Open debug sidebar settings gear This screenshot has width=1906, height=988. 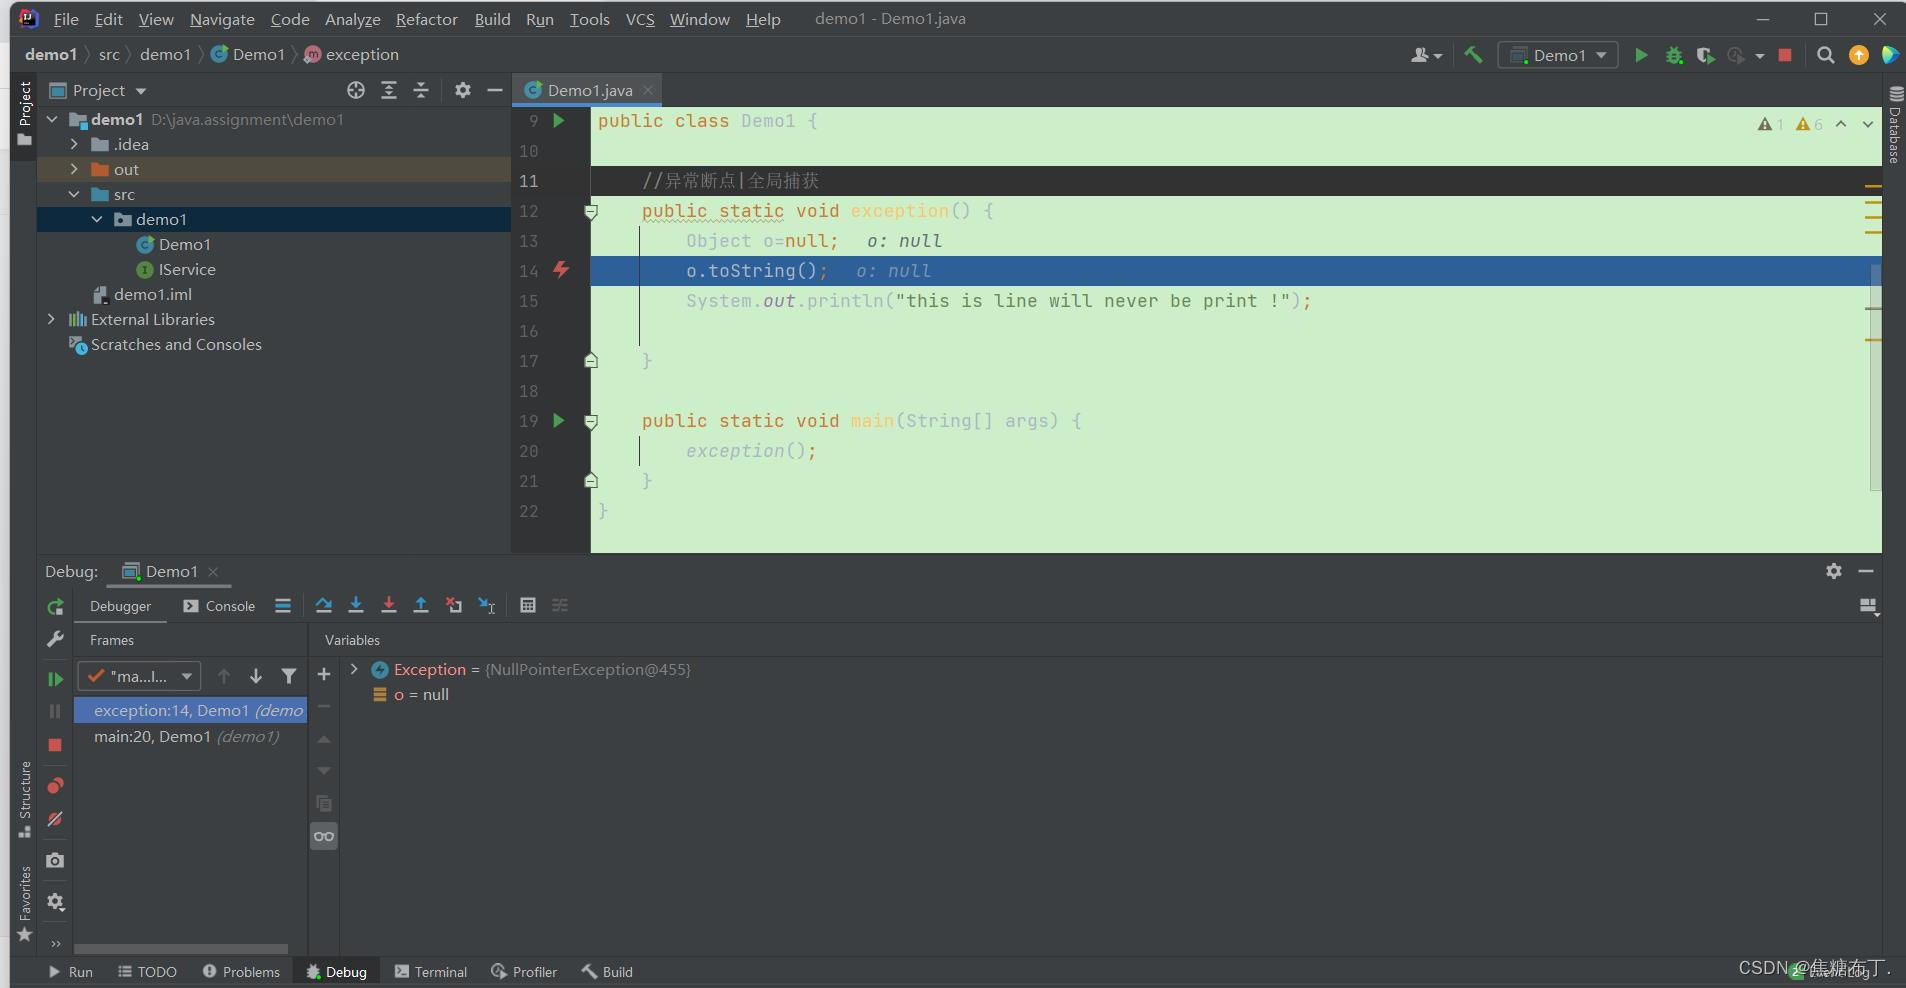[x=55, y=902]
